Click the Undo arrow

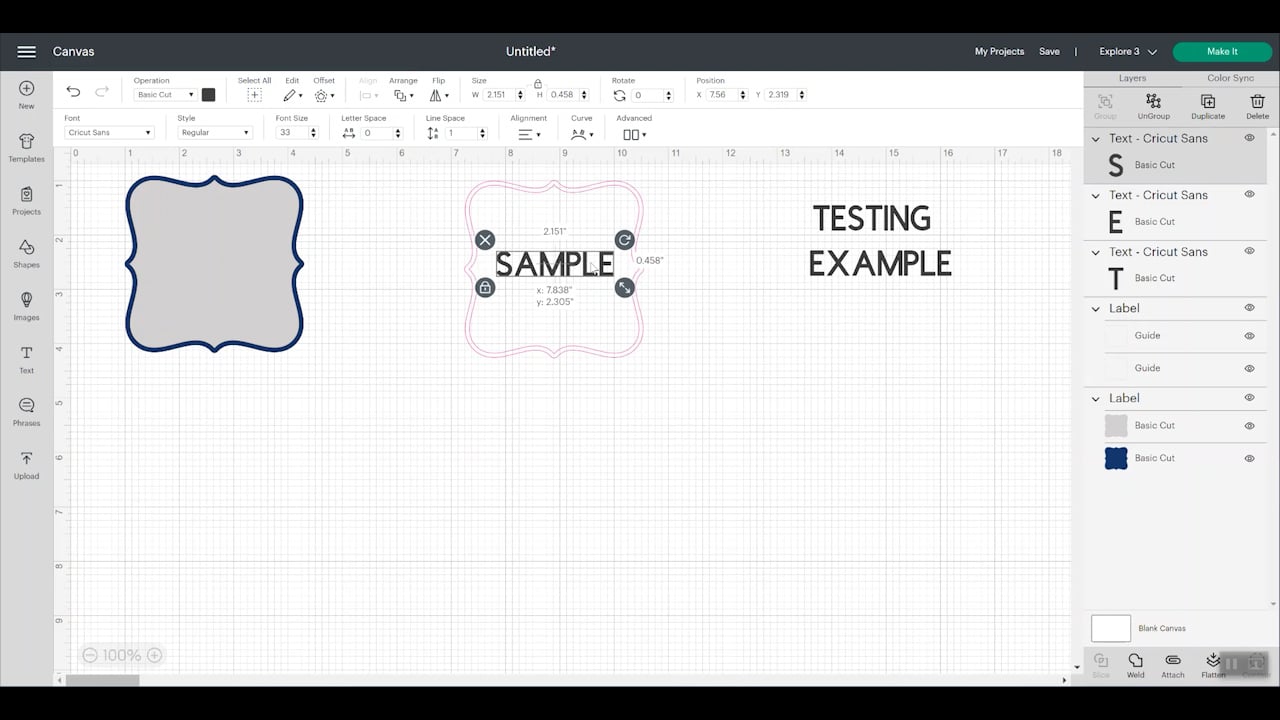[73, 92]
